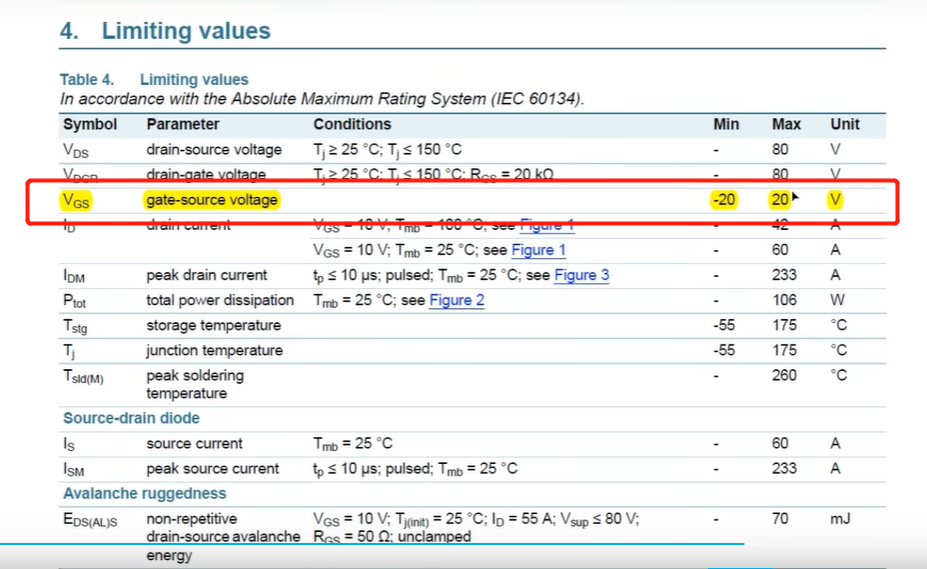This screenshot has width=927, height=569.
Task: Select the ISM symbol cell
Action: 74,470
